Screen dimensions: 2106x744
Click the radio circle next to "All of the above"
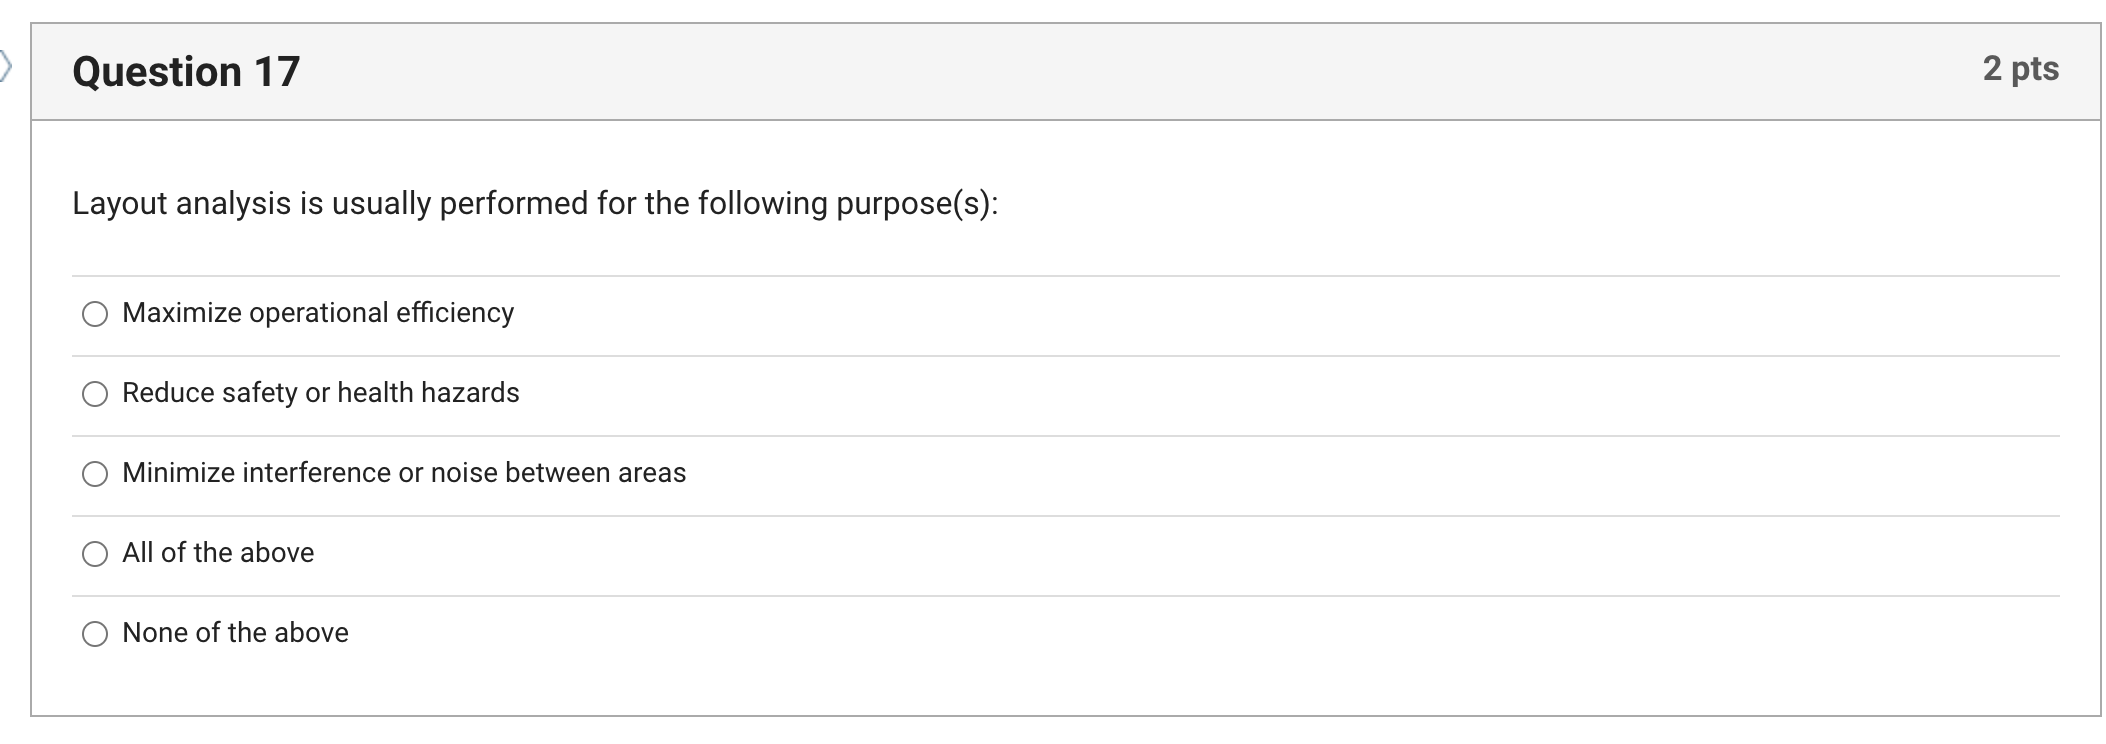pos(95,553)
